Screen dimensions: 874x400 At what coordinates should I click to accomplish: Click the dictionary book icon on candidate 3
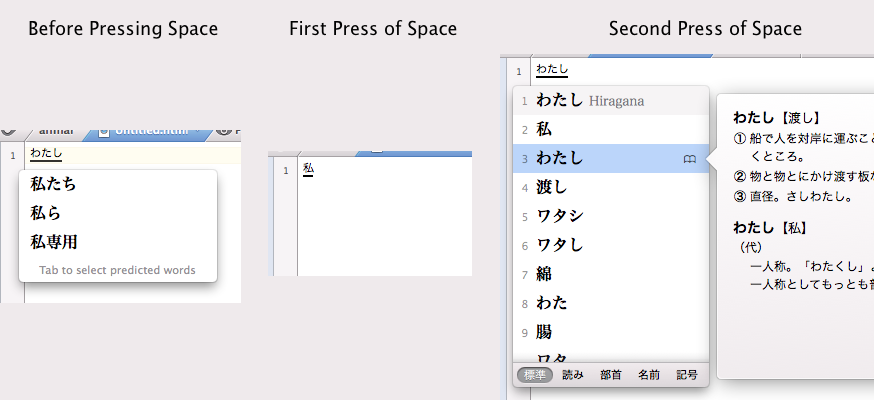point(689,159)
